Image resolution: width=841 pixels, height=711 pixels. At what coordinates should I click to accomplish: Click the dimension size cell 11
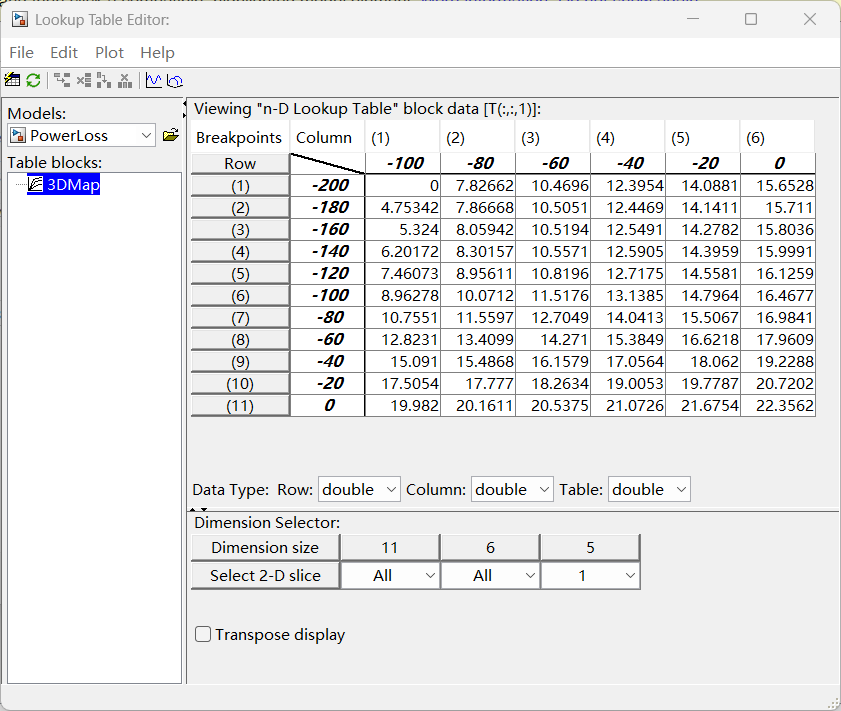[390, 547]
